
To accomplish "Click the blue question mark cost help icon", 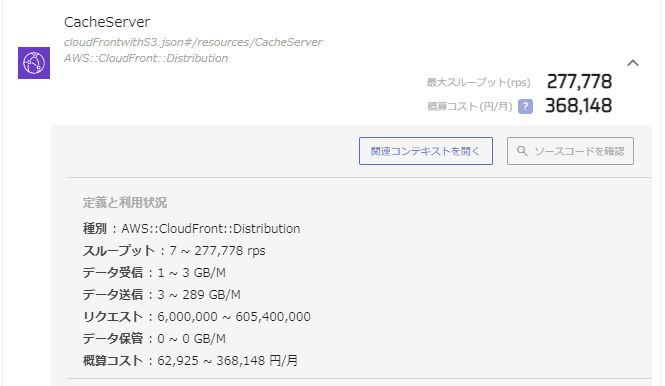I will pyautogui.click(x=525, y=106).
